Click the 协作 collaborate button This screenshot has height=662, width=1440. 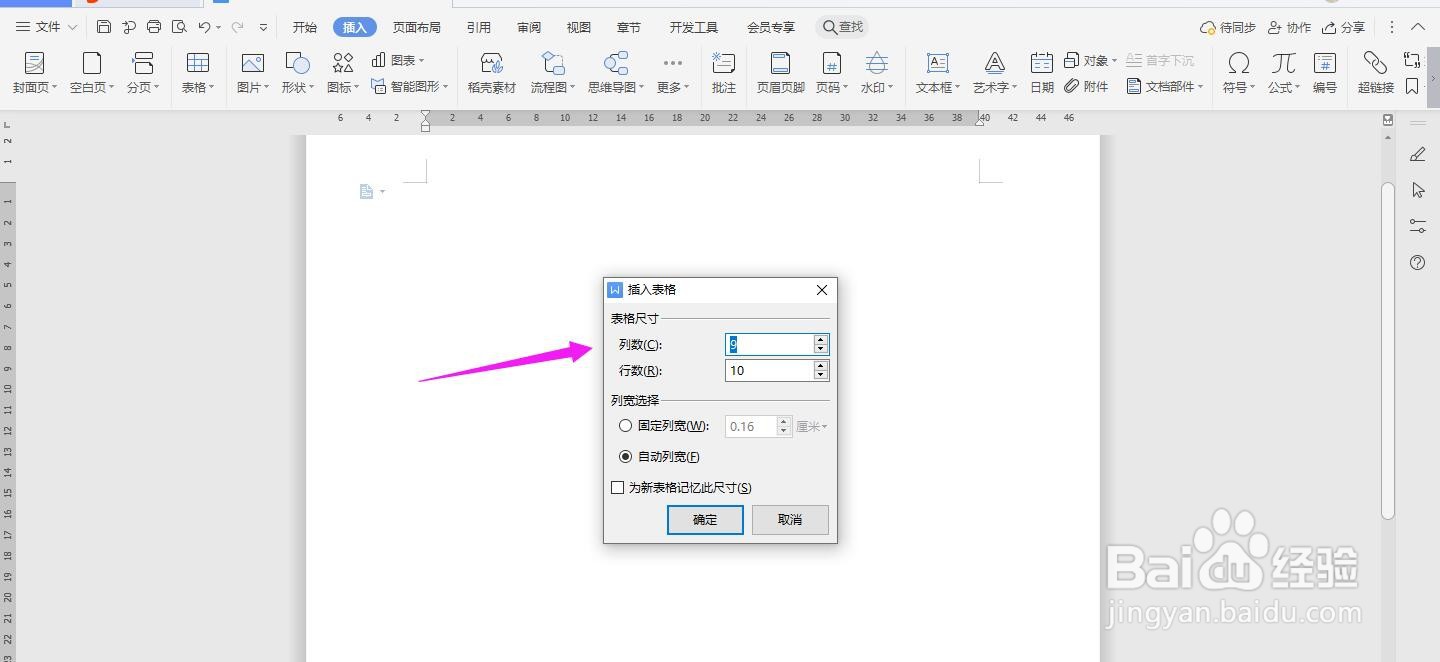click(x=1289, y=27)
